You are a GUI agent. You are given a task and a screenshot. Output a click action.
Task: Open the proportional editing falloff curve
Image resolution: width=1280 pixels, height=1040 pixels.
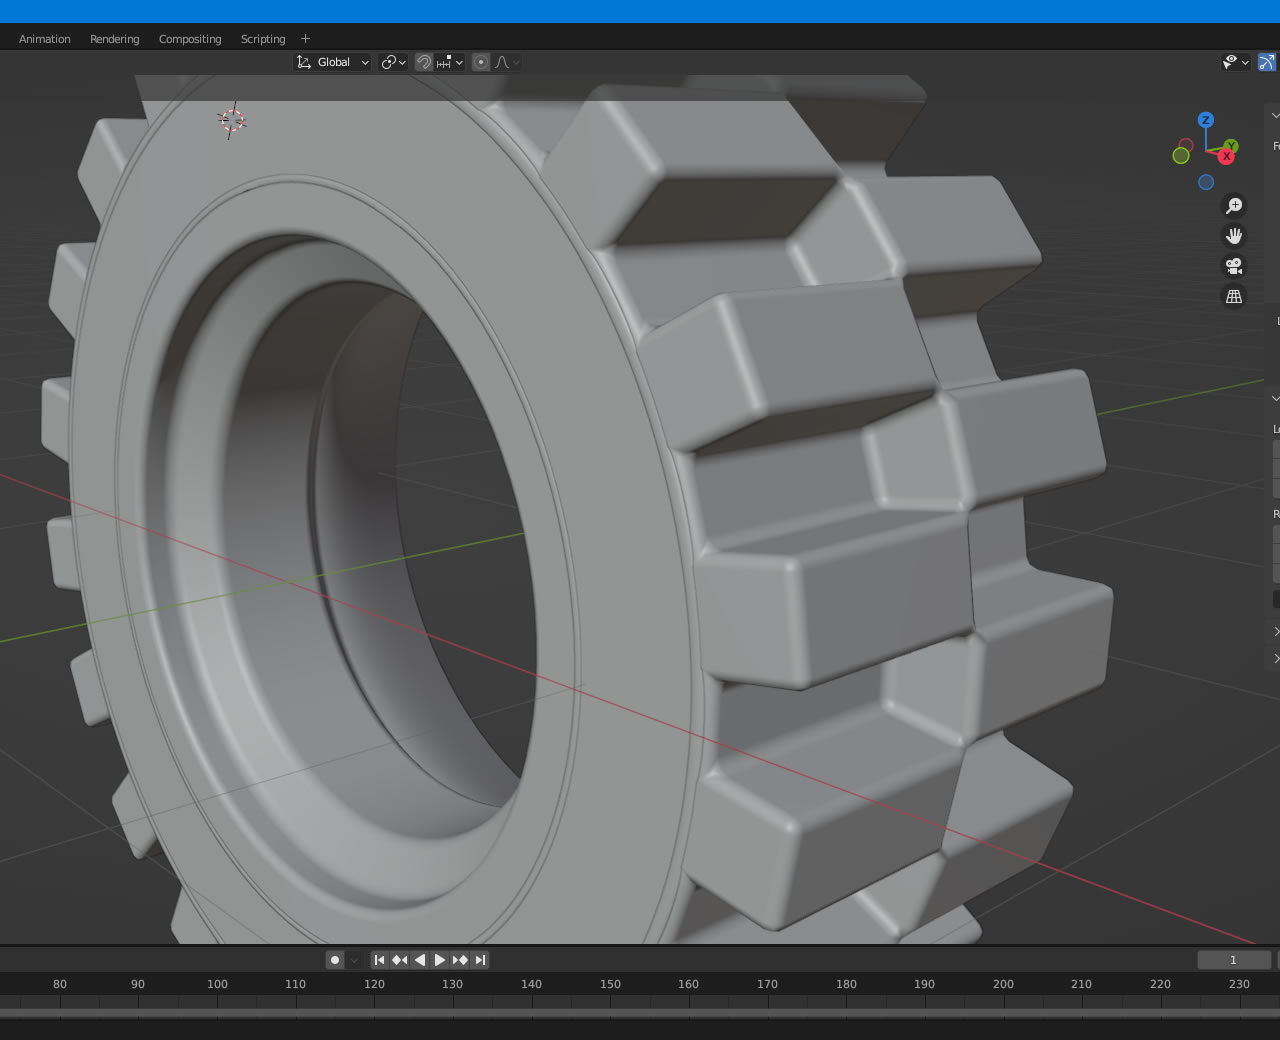[x=507, y=62]
